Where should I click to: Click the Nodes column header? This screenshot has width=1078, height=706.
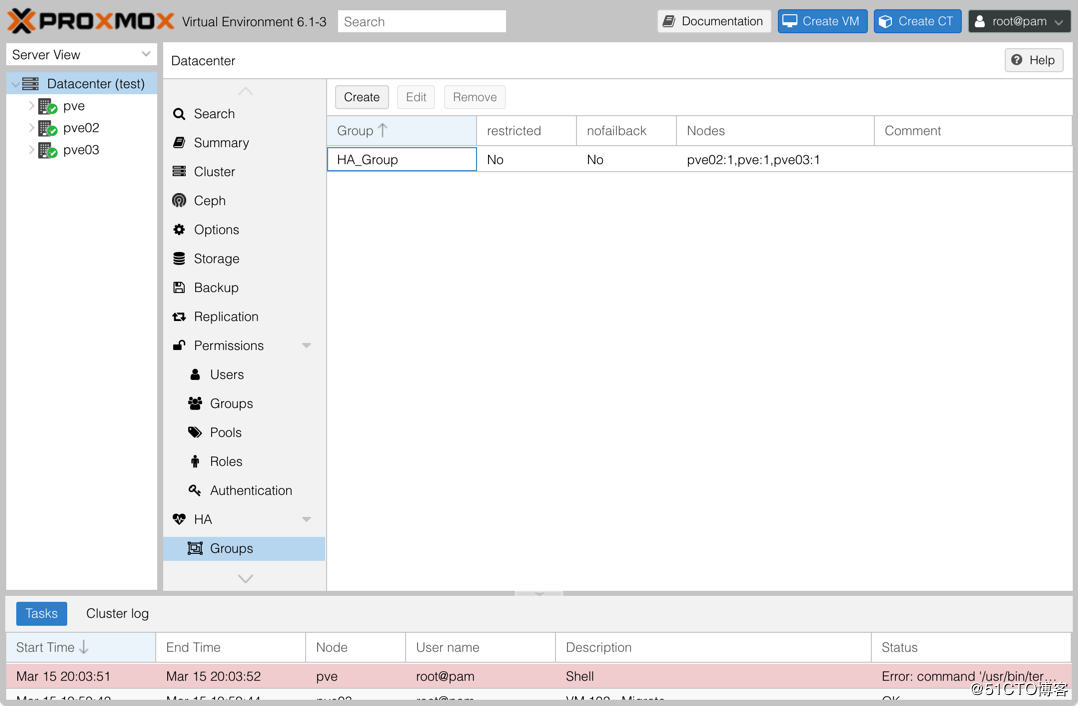click(x=776, y=131)
